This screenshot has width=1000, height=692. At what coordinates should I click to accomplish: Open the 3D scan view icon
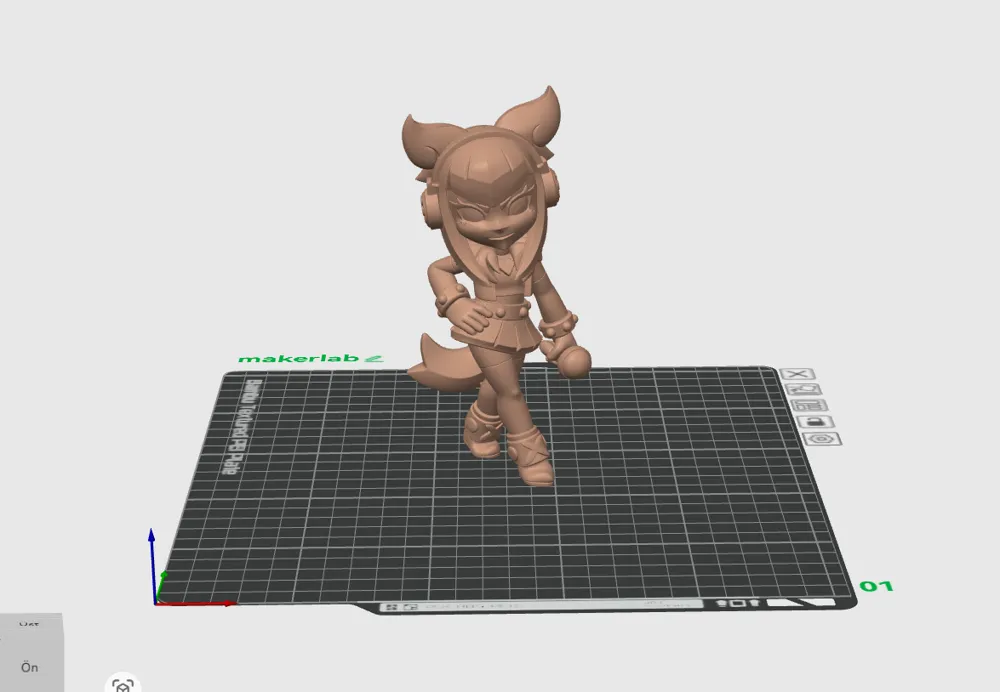click(123, 685)
